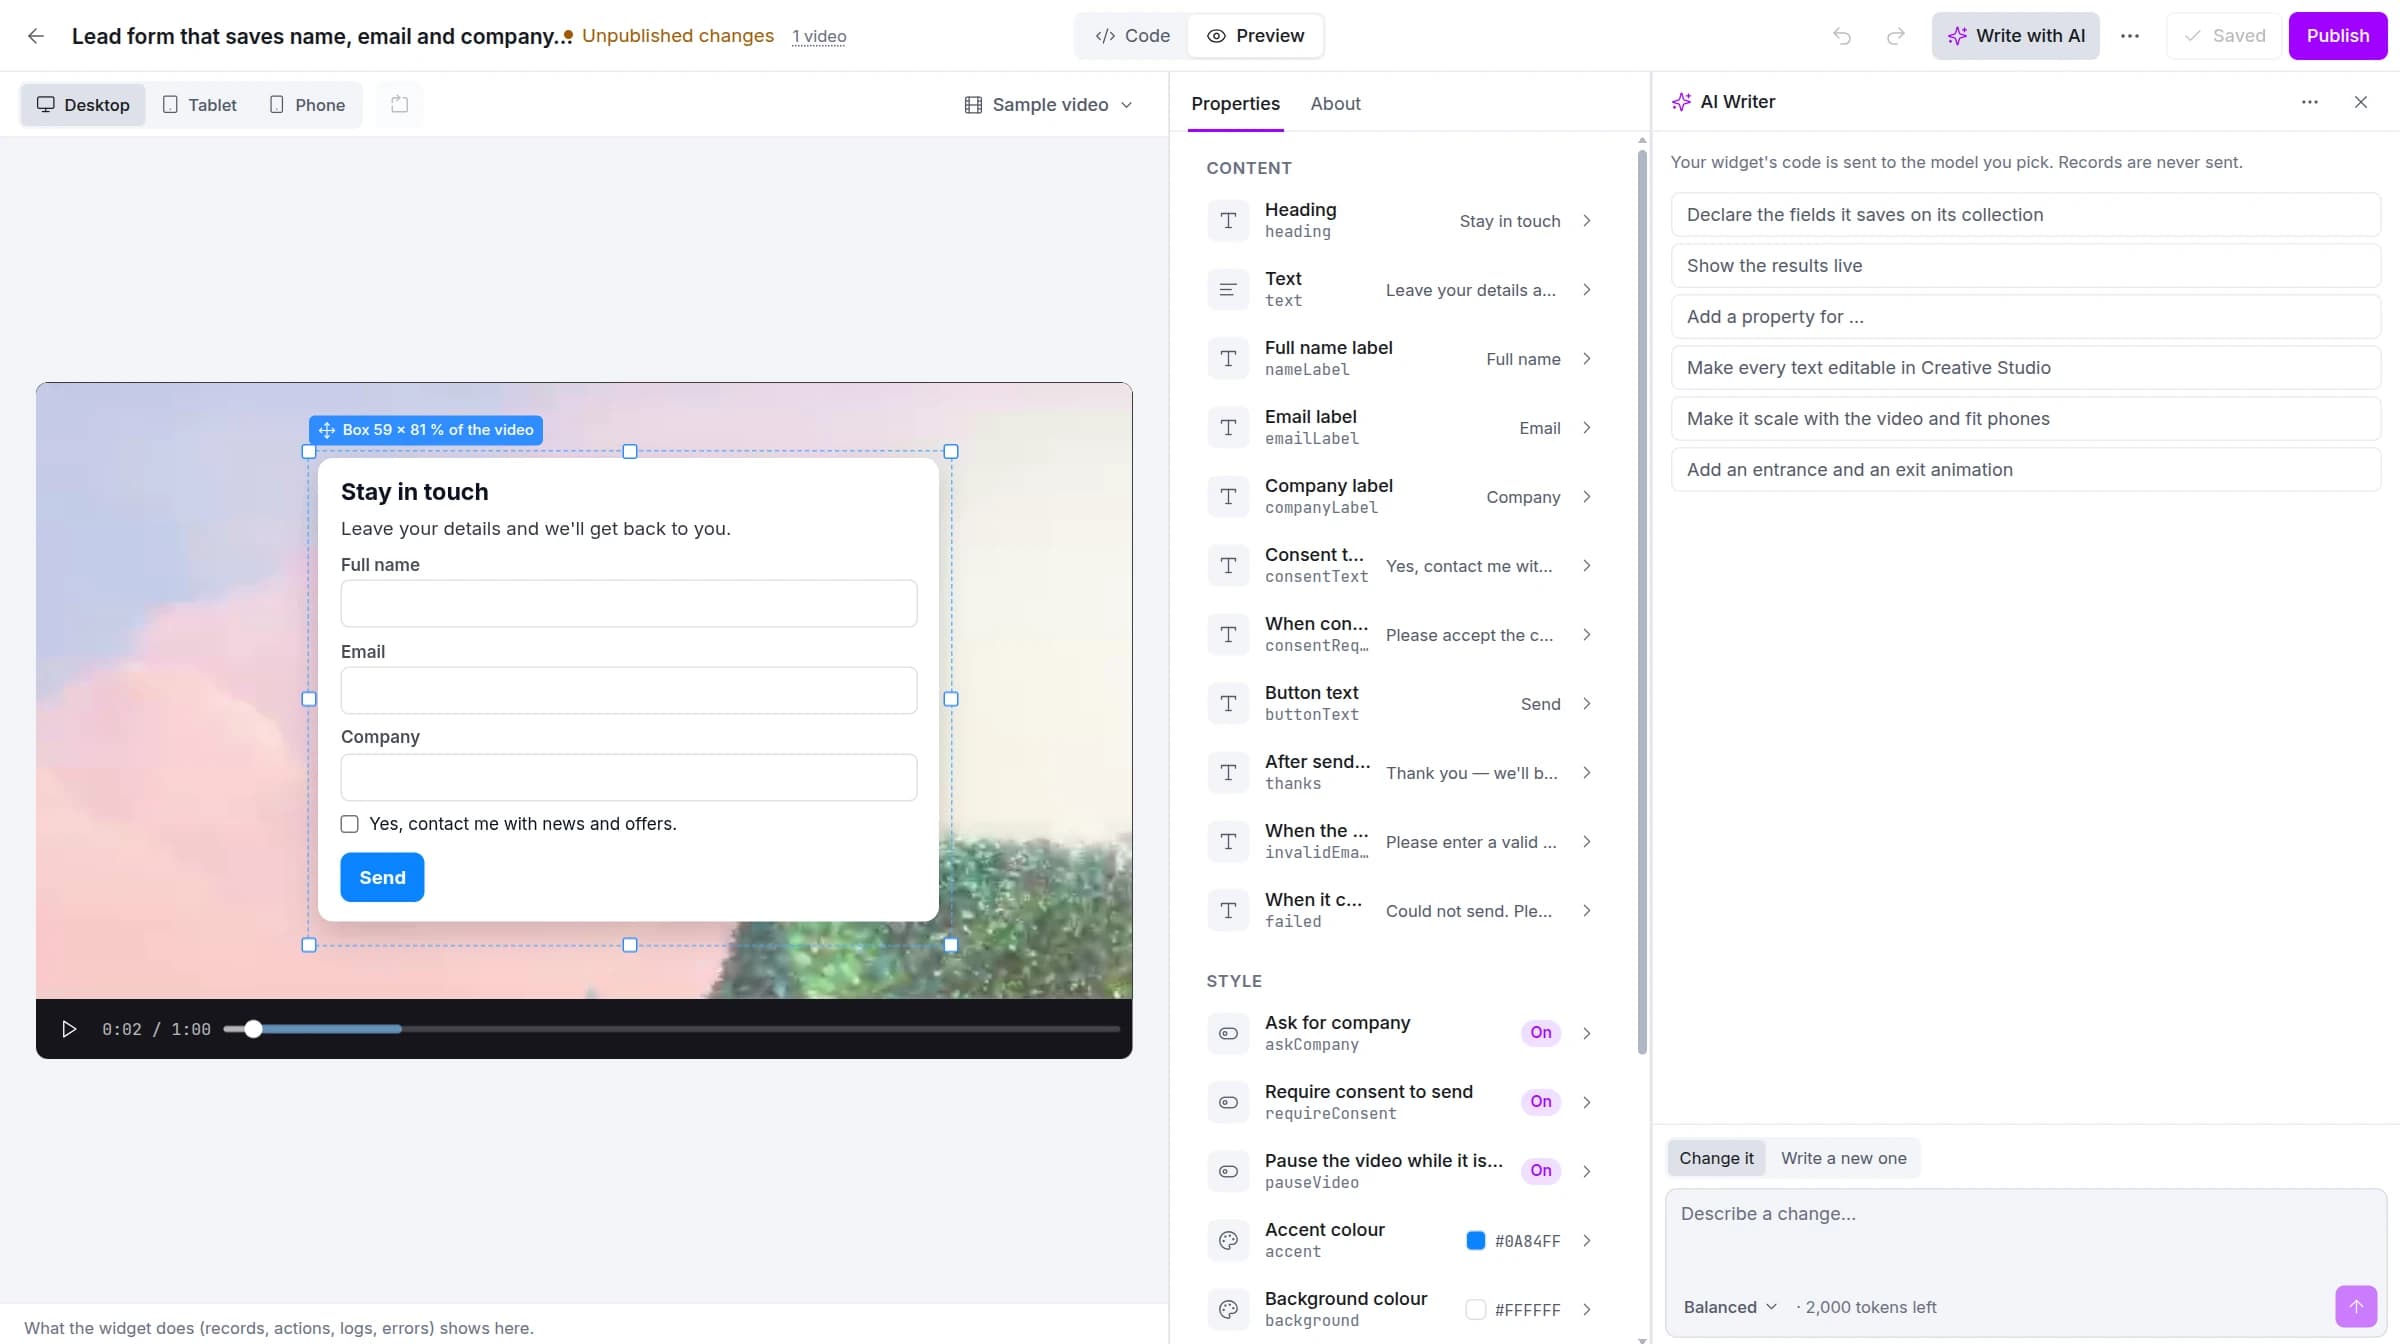Image resolution: width=2400 pixels, height=1344 pixels.
Task: Click the 1 video link
Action: click(x=819, y=37)
